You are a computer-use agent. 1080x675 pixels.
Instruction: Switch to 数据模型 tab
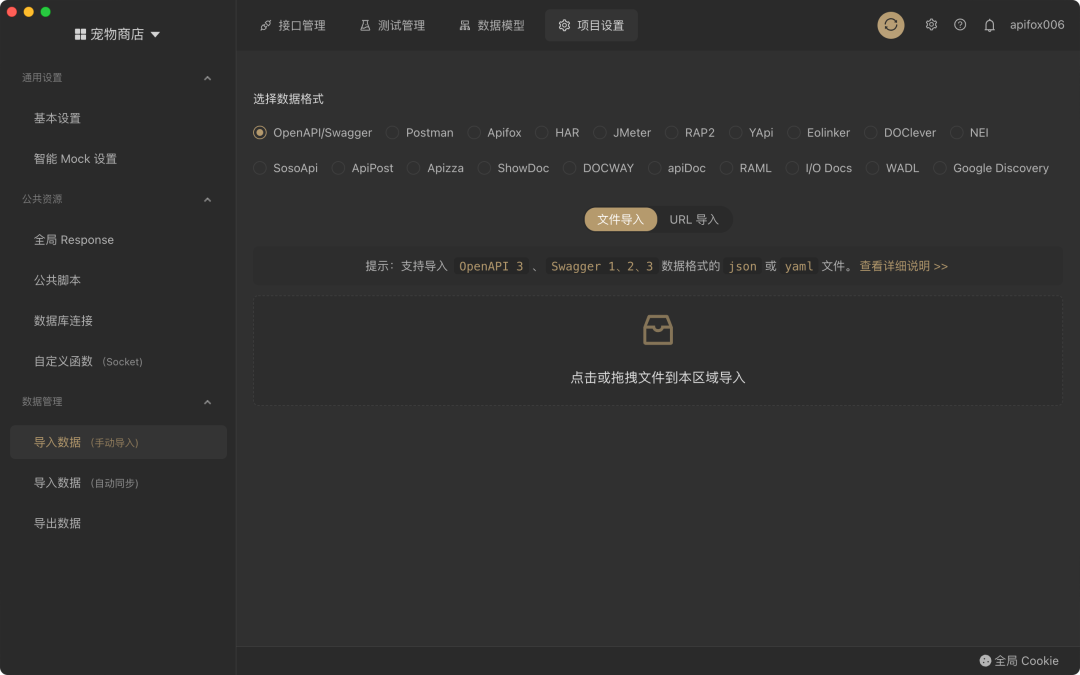(492, 25)
